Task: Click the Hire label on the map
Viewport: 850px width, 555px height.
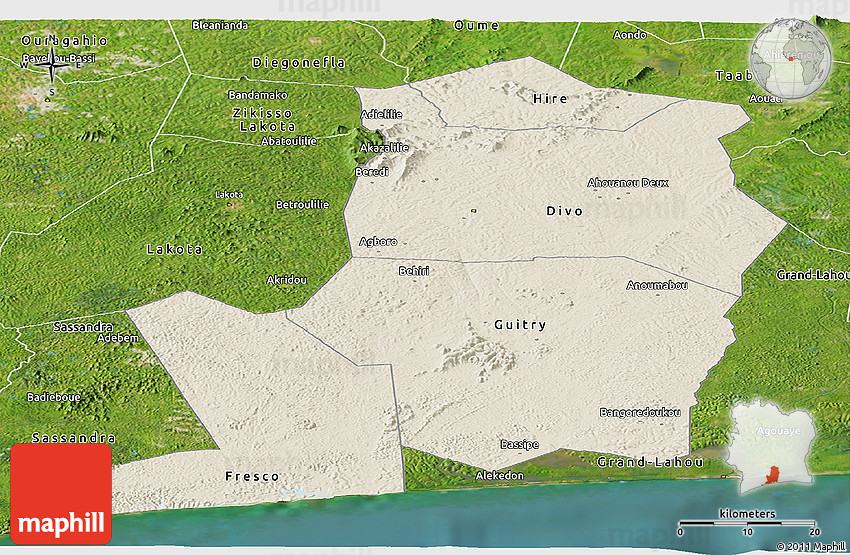Action: pos(550,98)
